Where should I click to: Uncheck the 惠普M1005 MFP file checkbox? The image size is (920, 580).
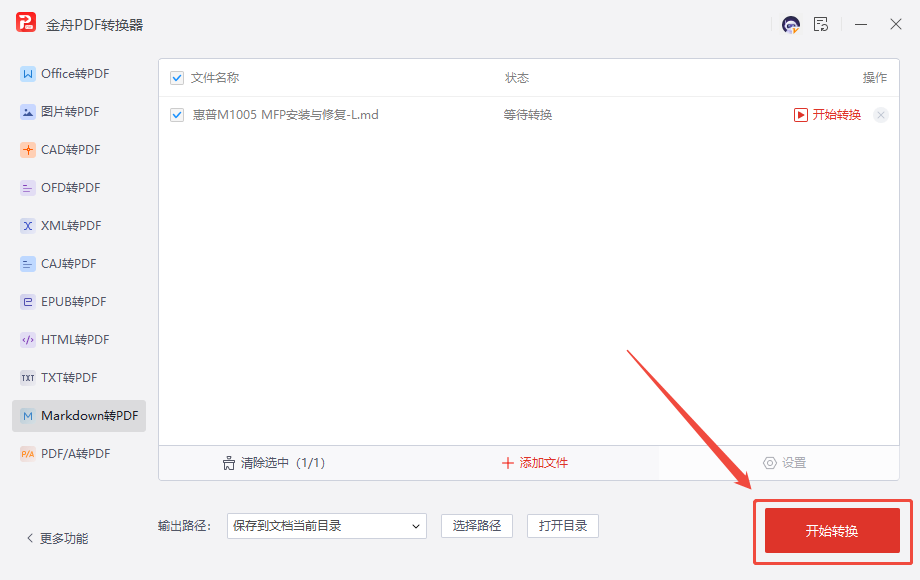click(177, 115)
